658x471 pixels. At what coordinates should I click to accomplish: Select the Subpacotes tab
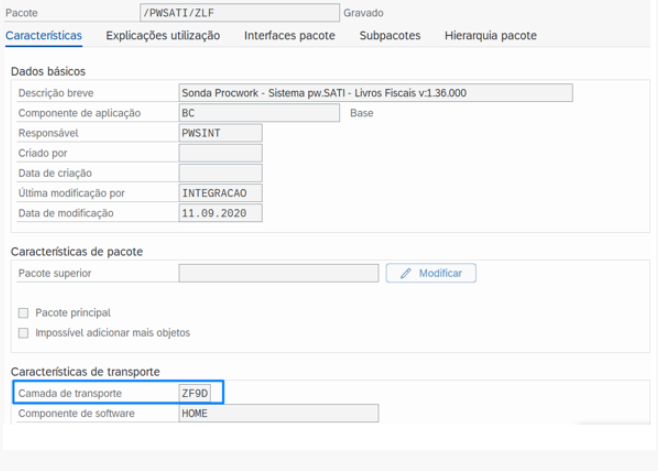tap(390, 36)
